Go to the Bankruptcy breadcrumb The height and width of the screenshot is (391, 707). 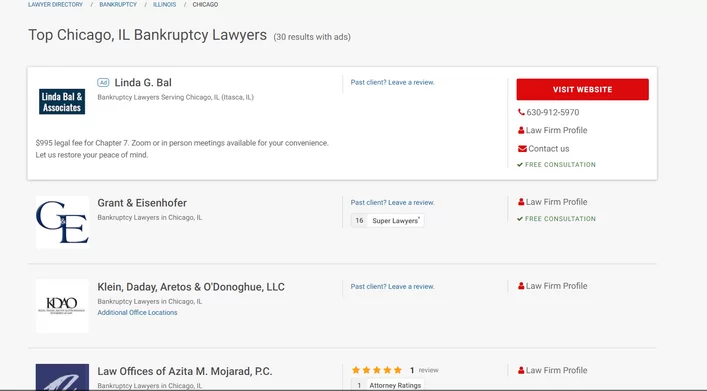118,5
